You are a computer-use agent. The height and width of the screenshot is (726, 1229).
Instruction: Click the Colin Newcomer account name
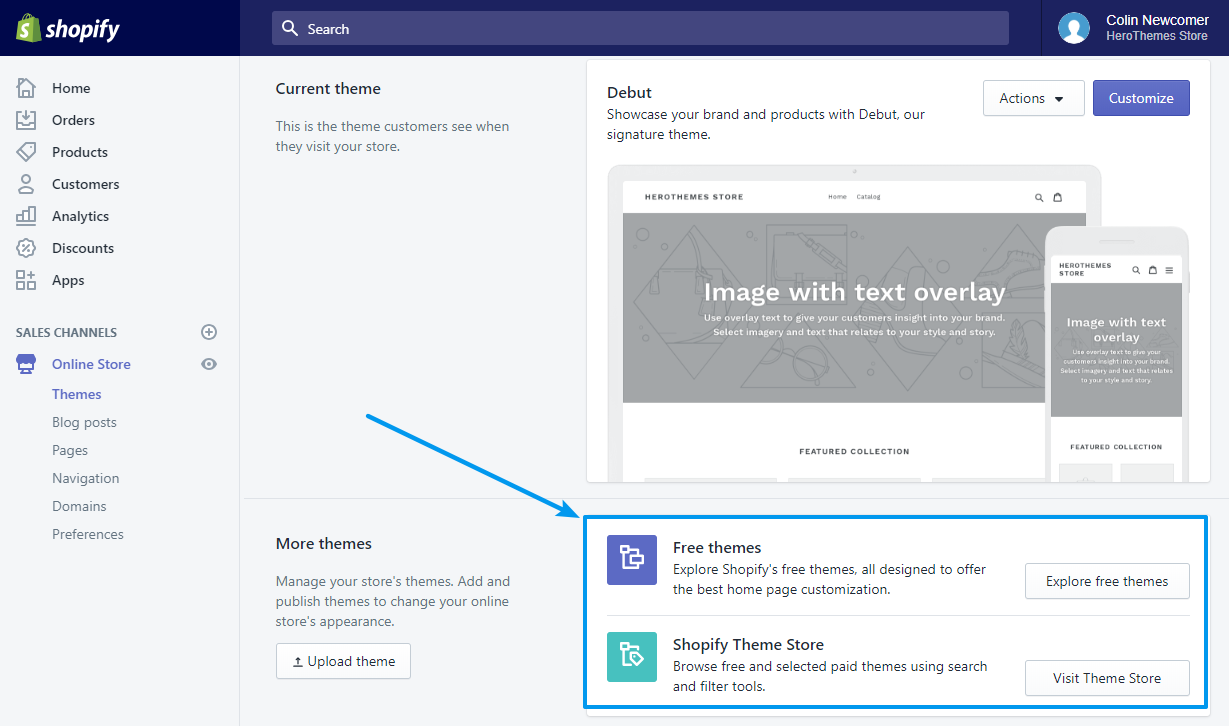pos(1157,20)
